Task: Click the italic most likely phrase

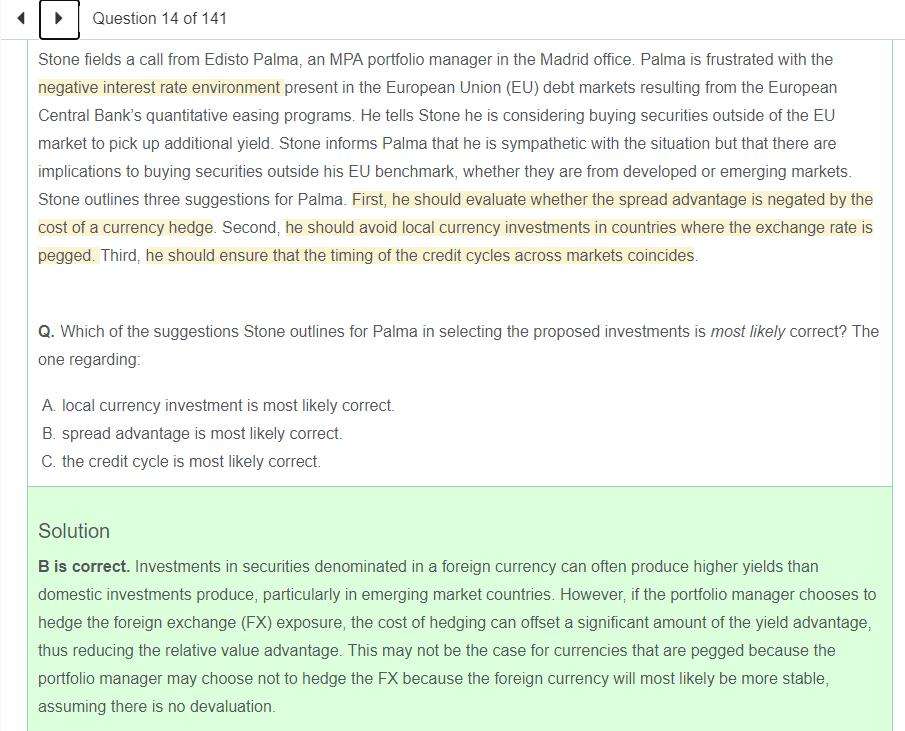Action: [747, 332]
